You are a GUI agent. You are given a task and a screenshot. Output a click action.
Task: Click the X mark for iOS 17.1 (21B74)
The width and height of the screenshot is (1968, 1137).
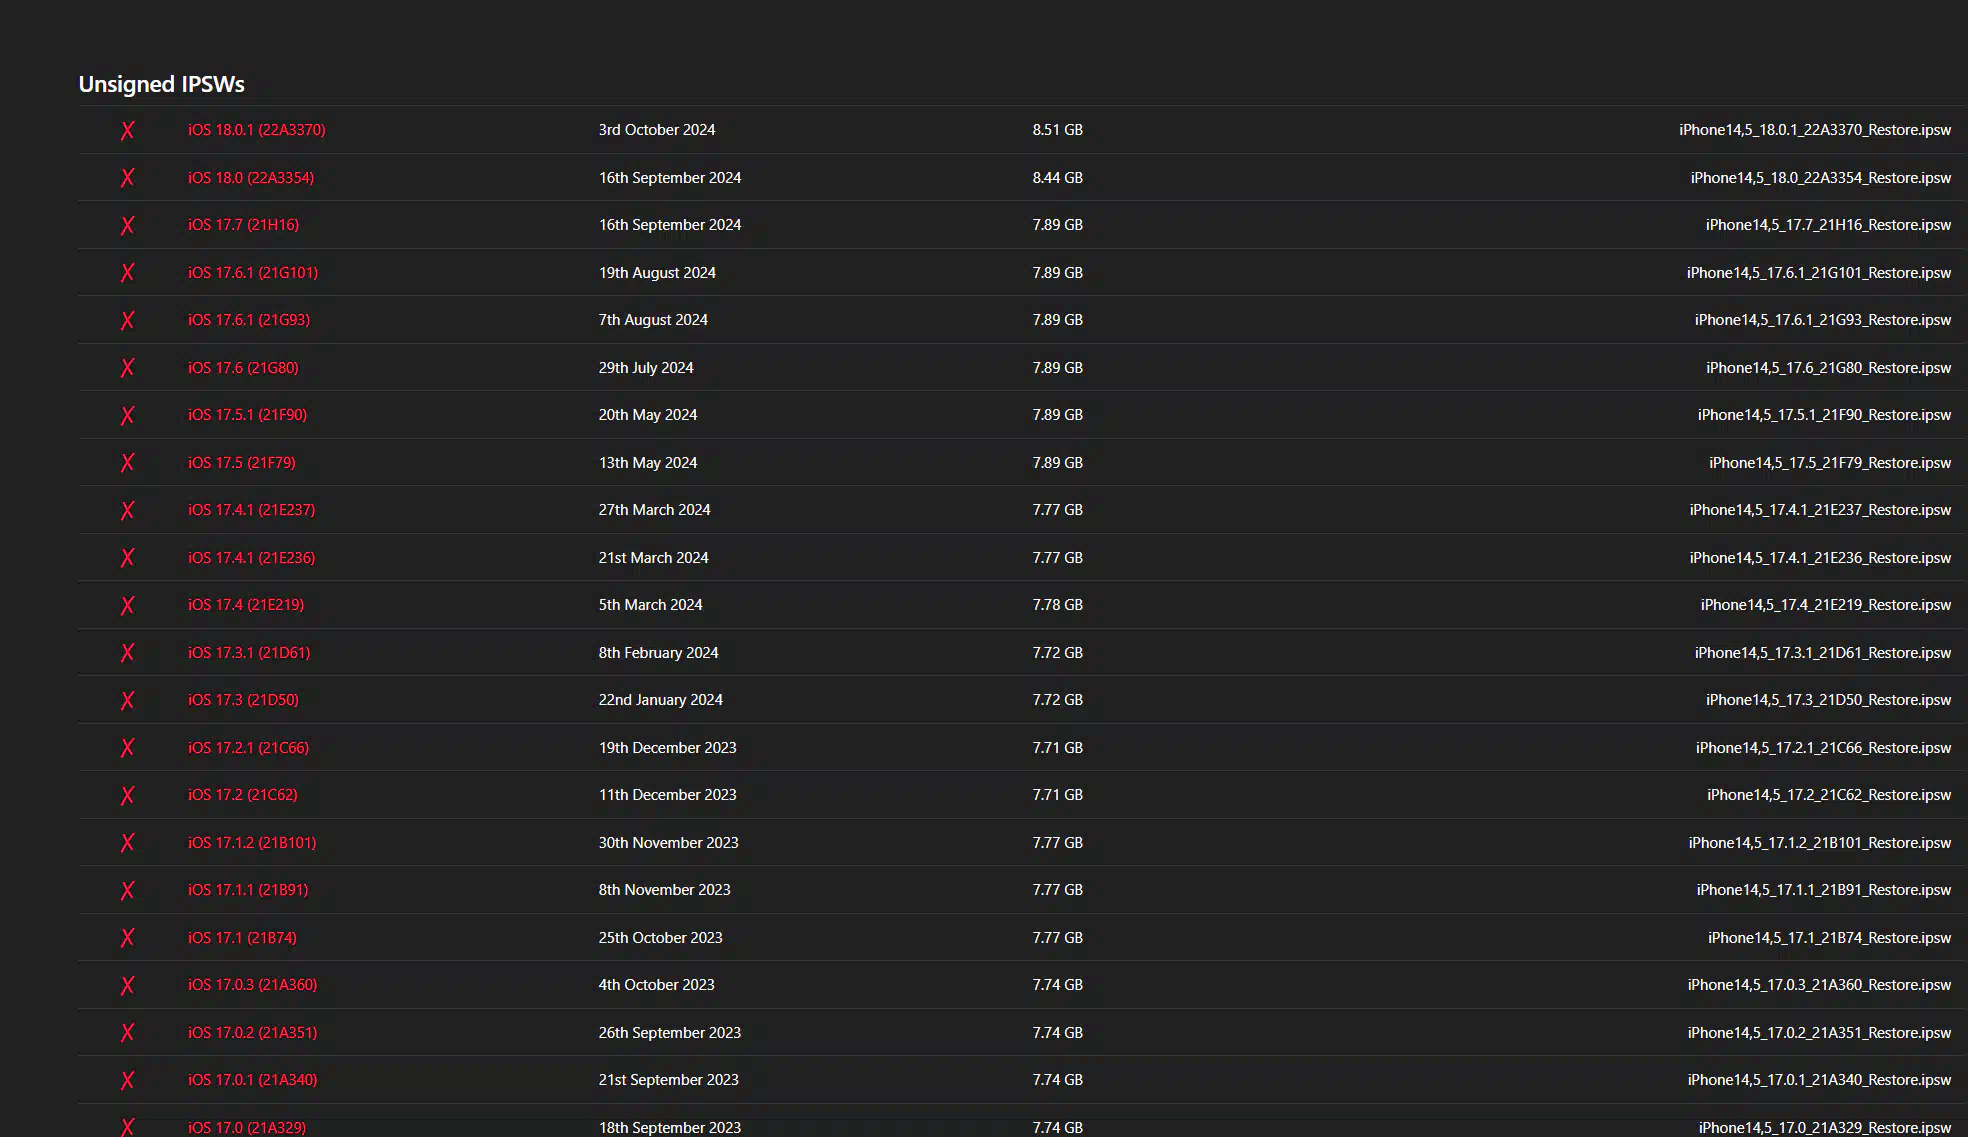pyautogui.click(x=127, y=938)
